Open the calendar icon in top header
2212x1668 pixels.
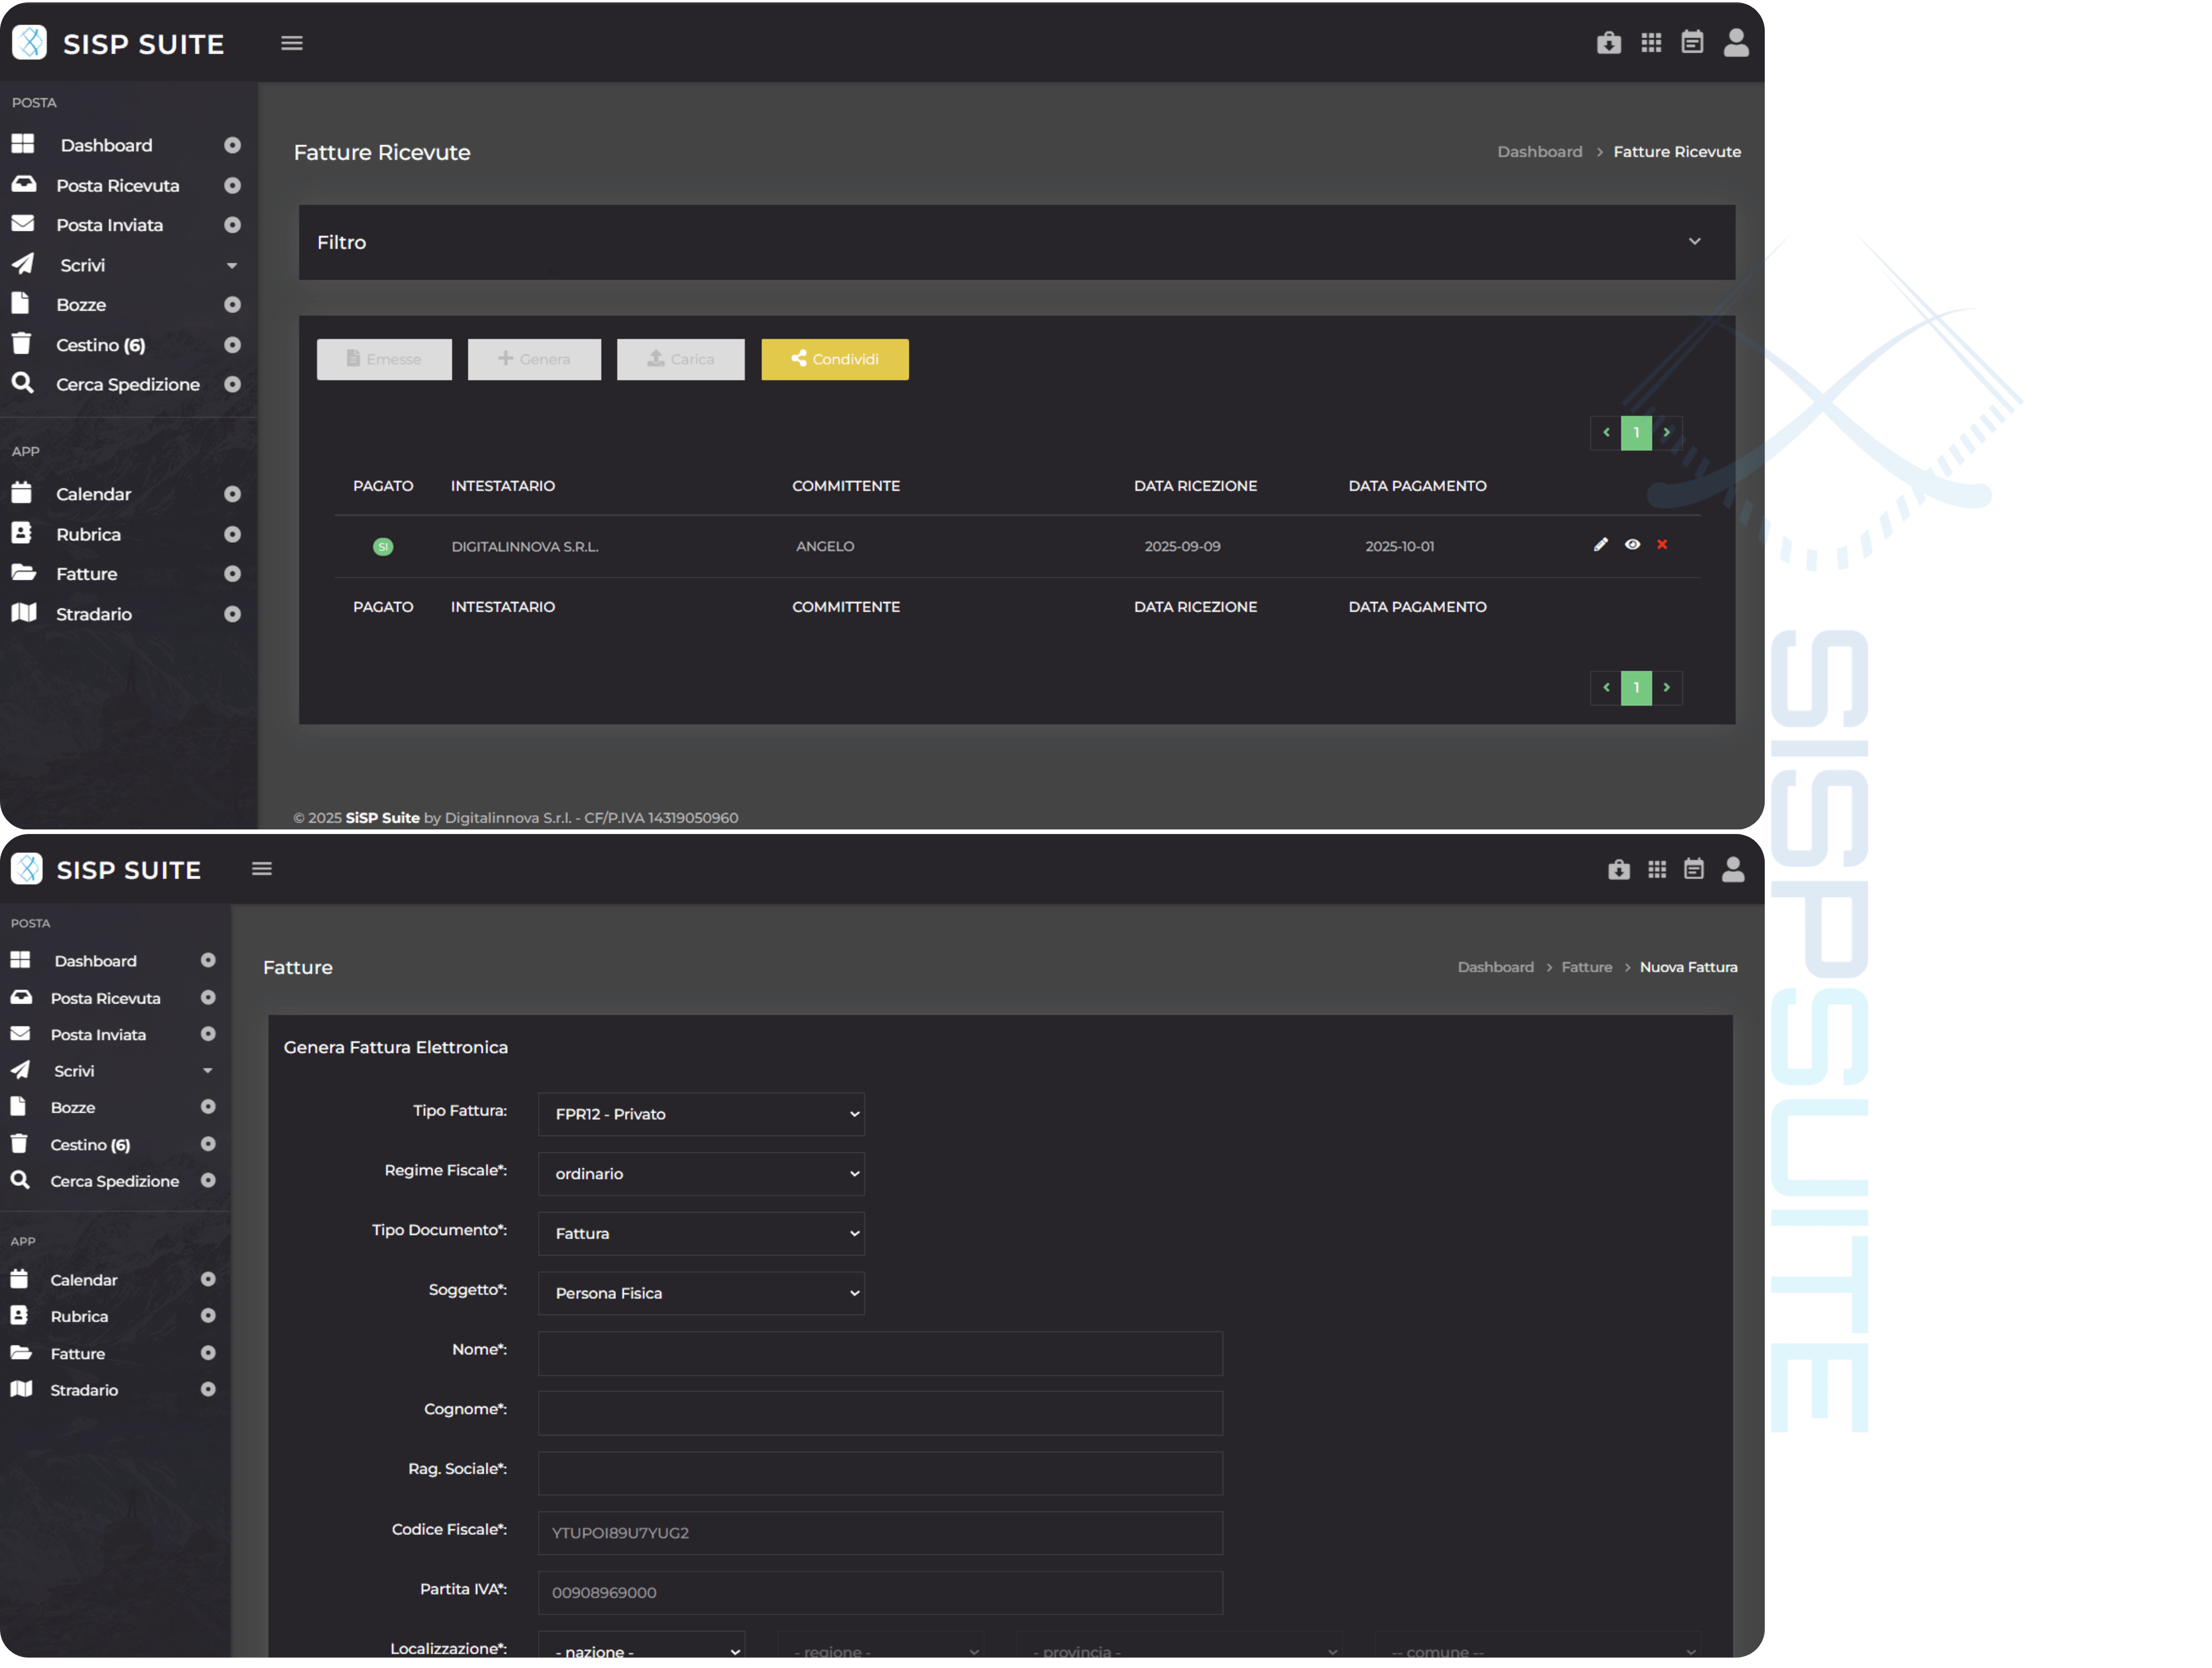pyautogui.click(x=1692, y=43)
